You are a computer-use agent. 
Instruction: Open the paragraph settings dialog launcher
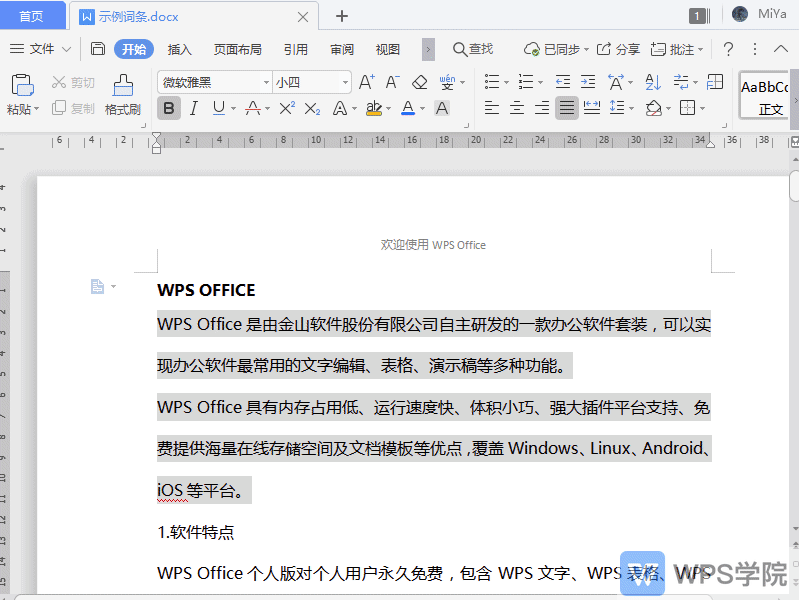click(x=725, y=125)
